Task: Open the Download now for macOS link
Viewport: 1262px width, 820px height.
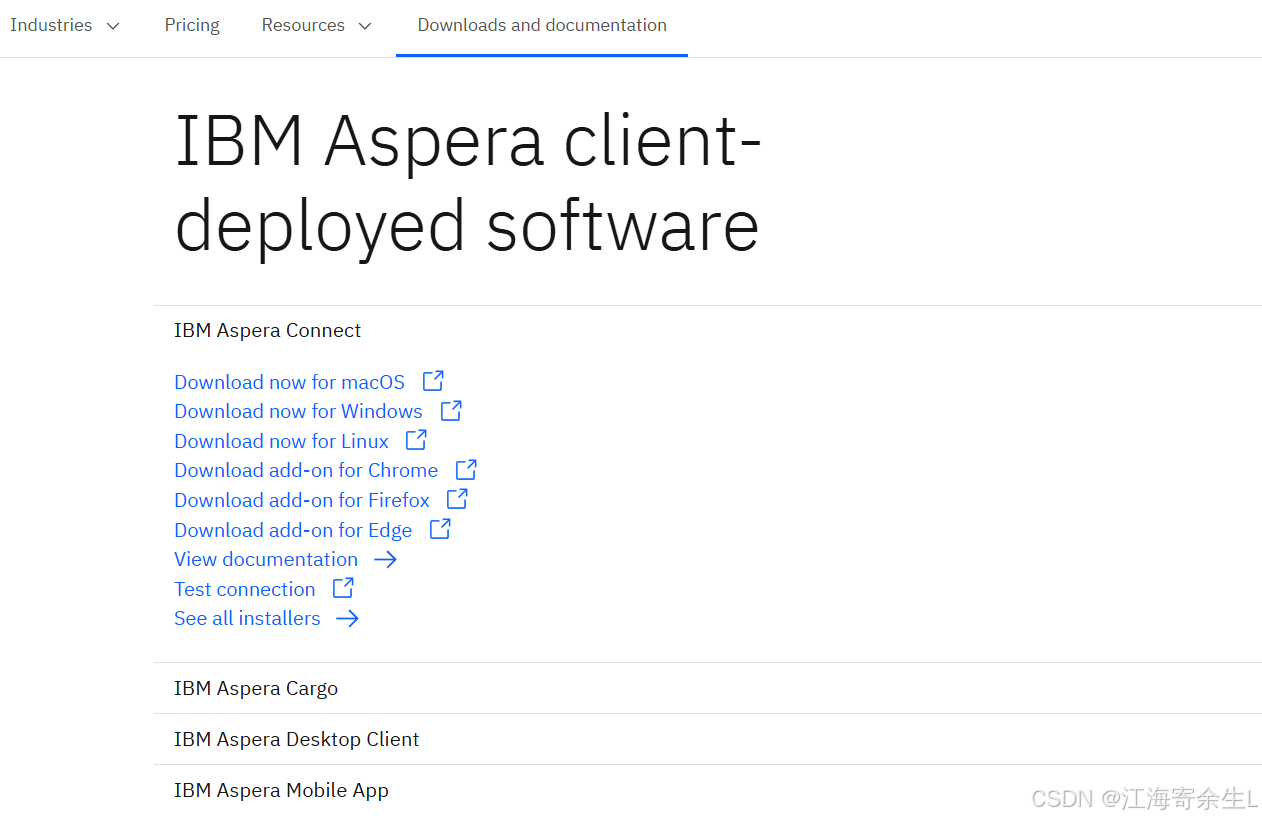Action: pos(289,381)
